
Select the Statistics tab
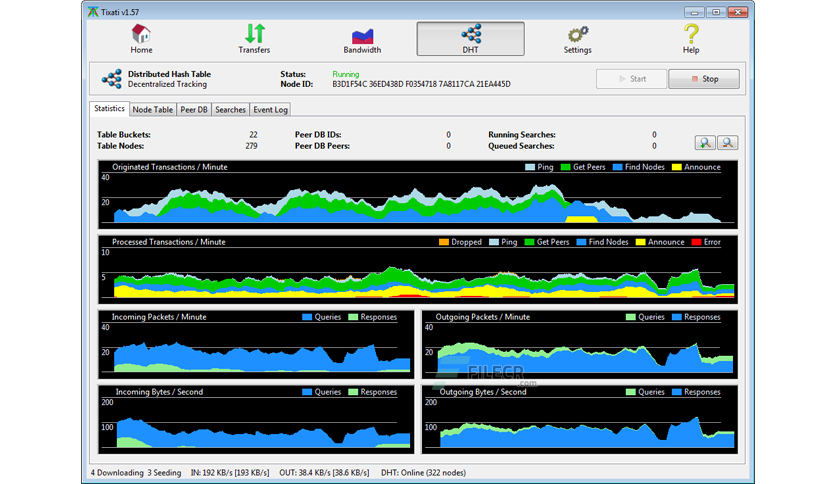(109, 108)
